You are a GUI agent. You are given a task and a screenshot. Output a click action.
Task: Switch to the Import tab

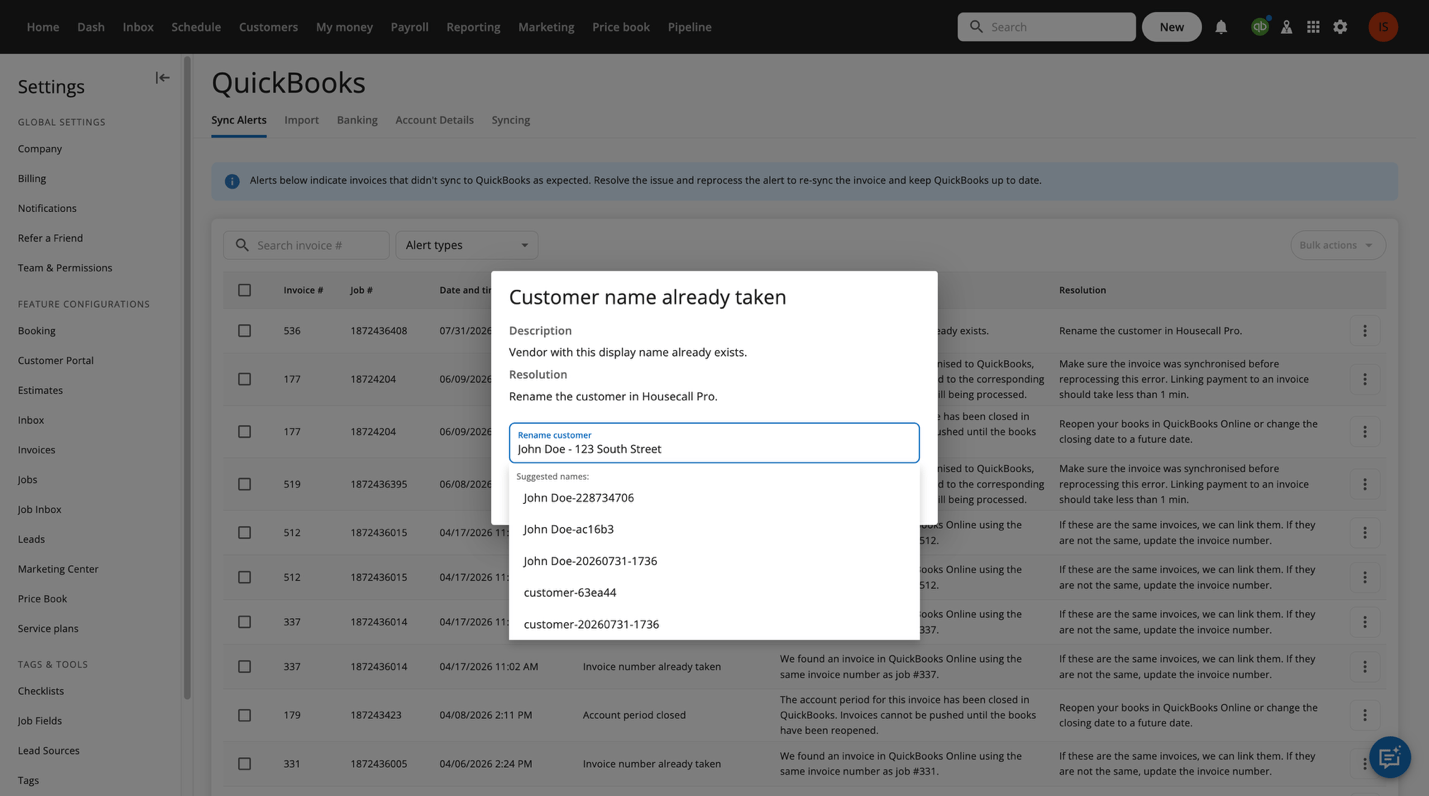point(301,120)
